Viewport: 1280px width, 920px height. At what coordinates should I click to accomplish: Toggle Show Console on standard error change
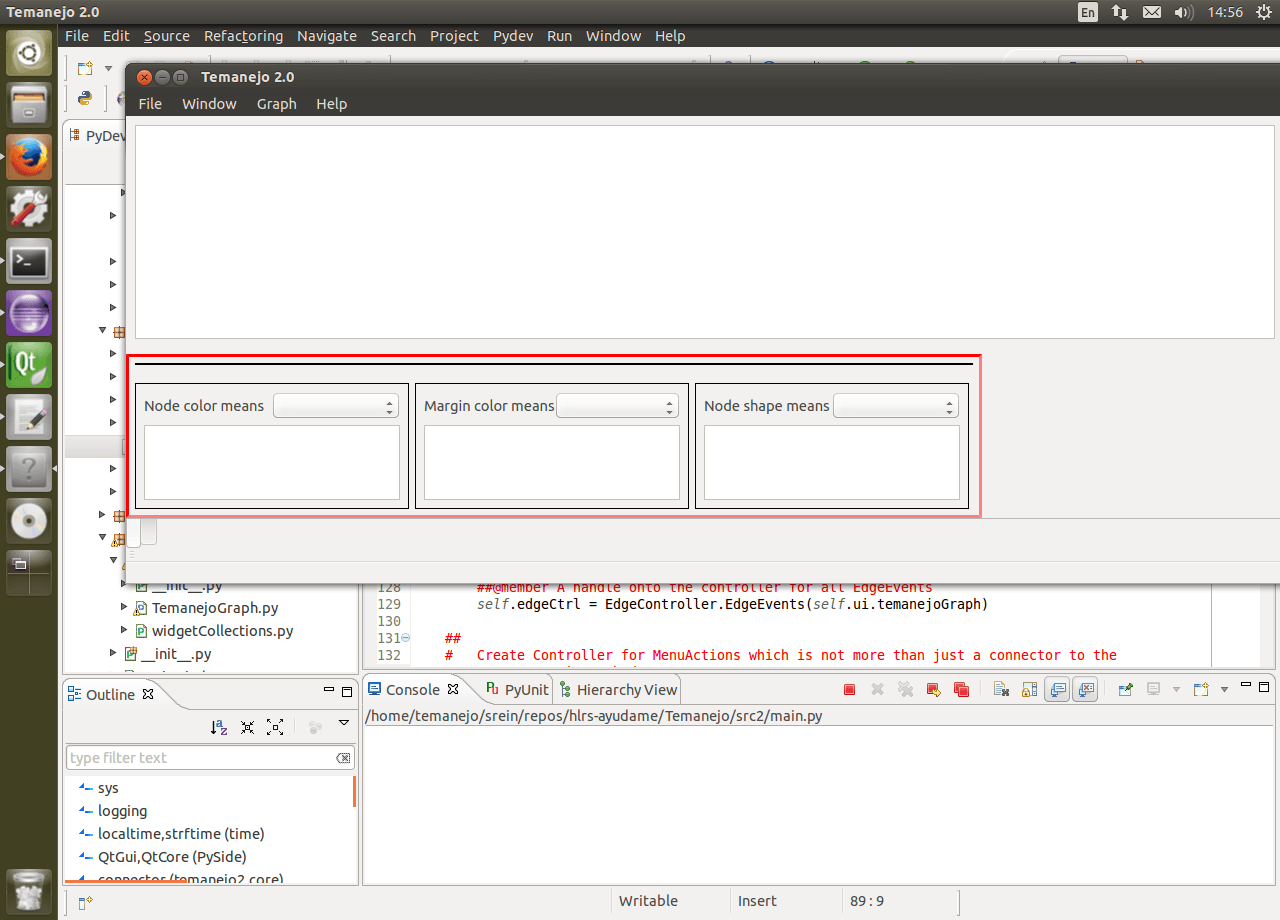coord(1086,689)
